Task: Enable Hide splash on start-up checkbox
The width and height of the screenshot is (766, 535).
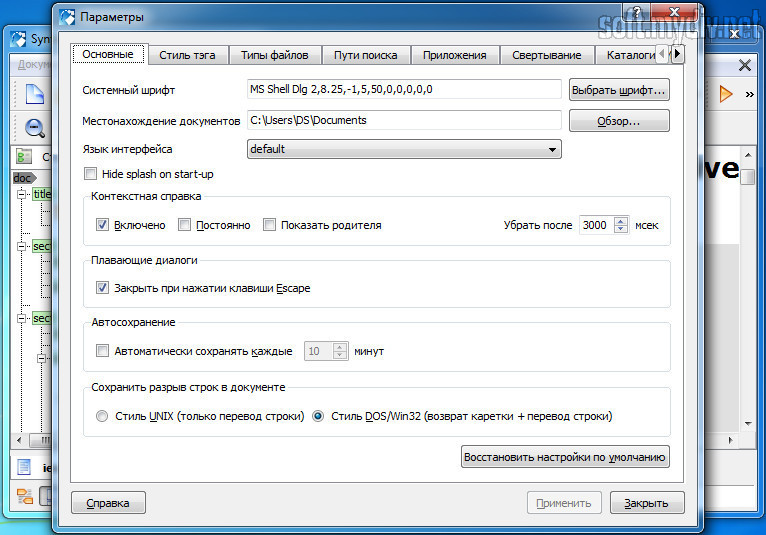Action: [93, 174]
